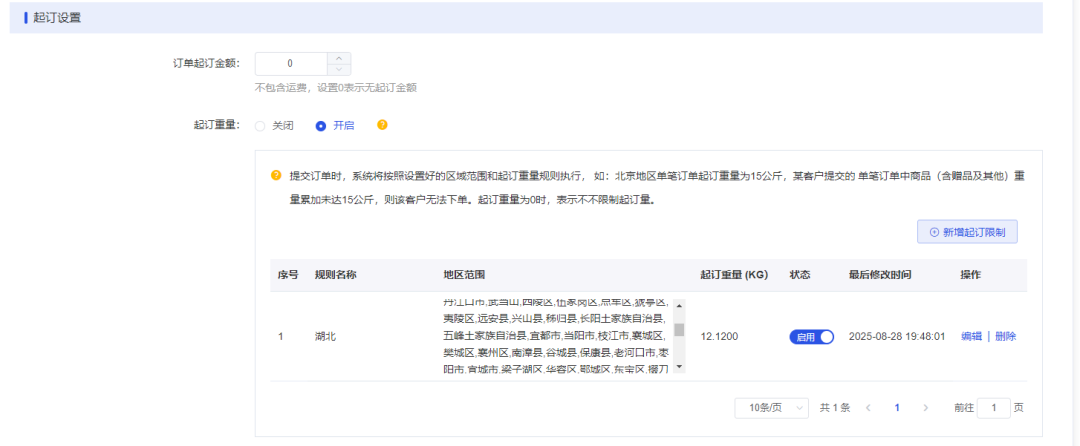The height and width of the screenshot is (446, 1080).
Task: Decrease 订单起订金额 with the down arrow
Action: (339, 70)
